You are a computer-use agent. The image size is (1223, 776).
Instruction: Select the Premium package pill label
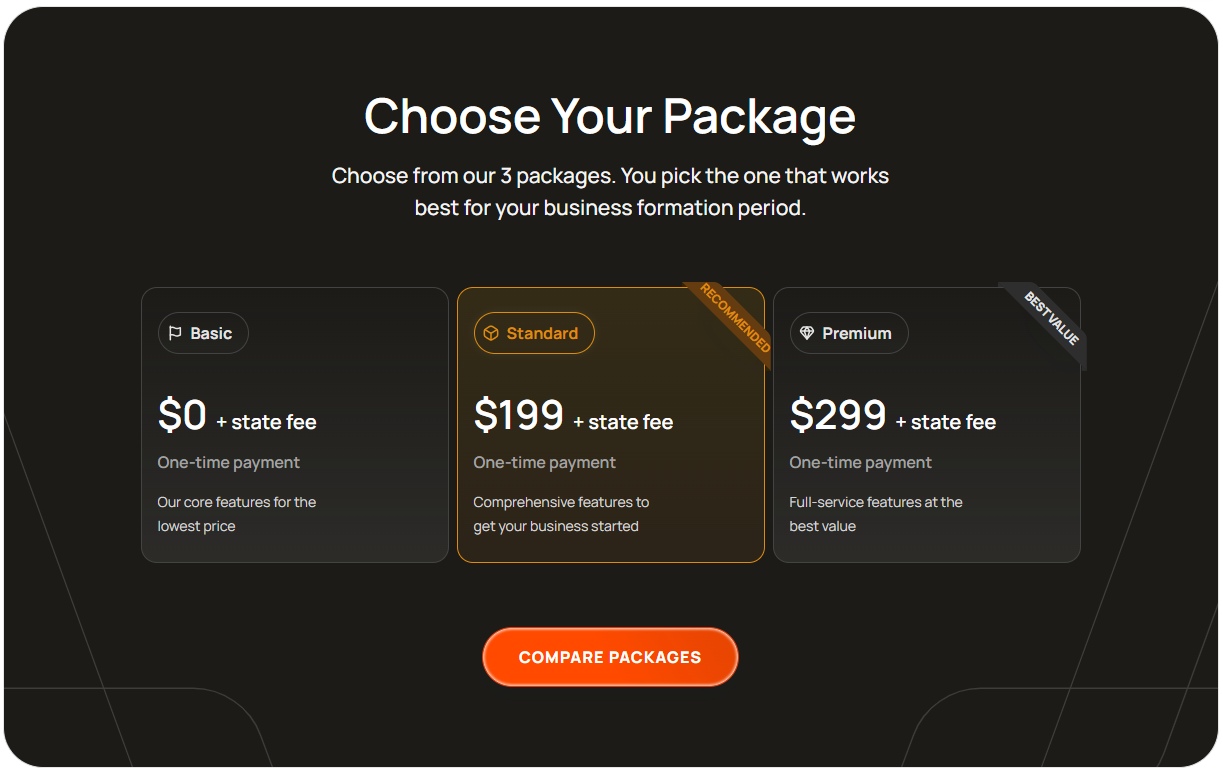click(849, 334)
